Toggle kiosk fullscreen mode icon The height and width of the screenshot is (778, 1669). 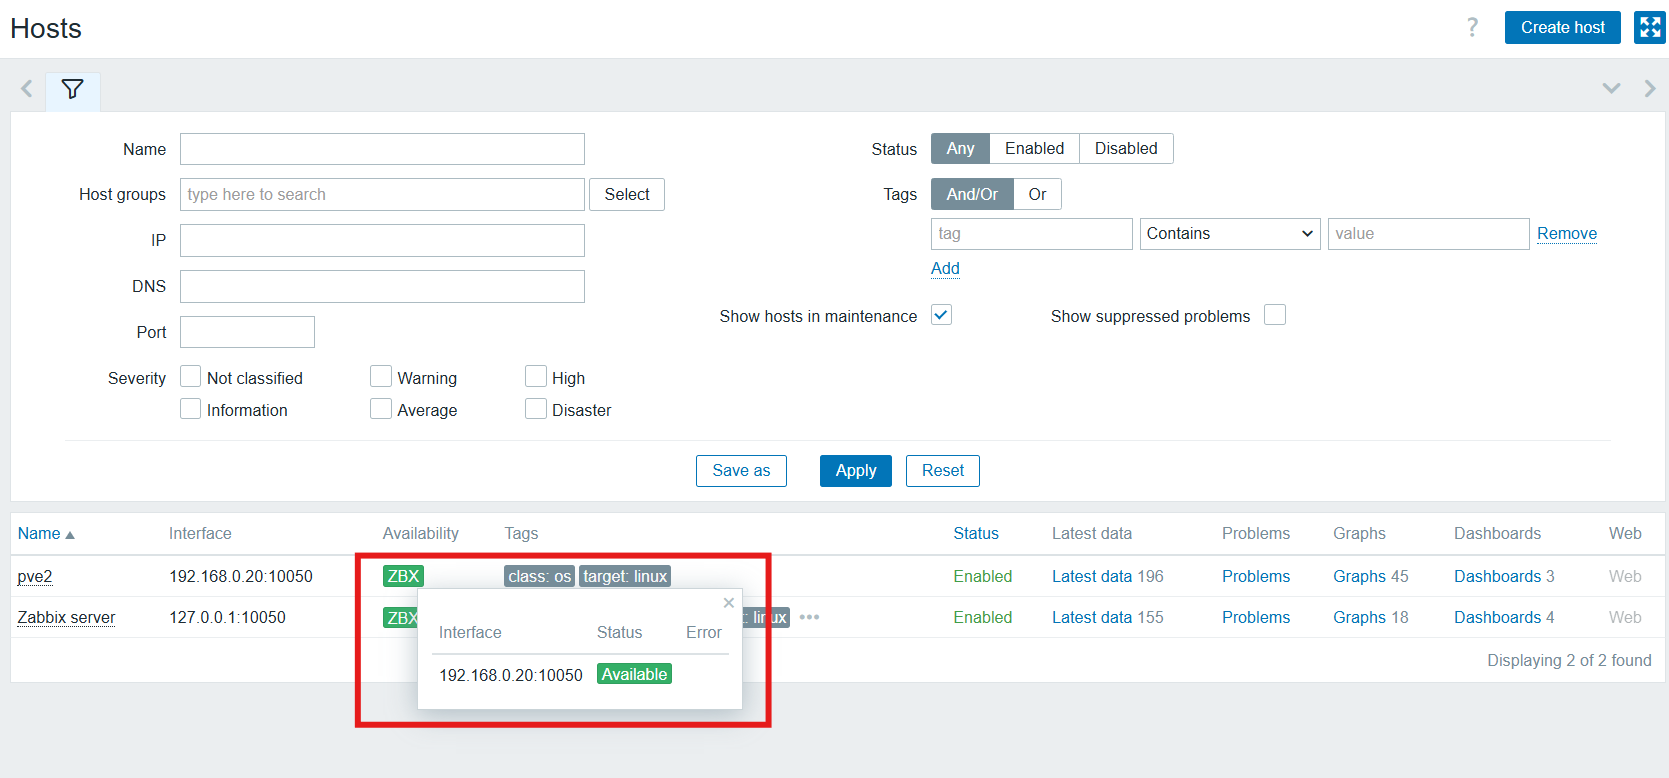point(1649,27)
